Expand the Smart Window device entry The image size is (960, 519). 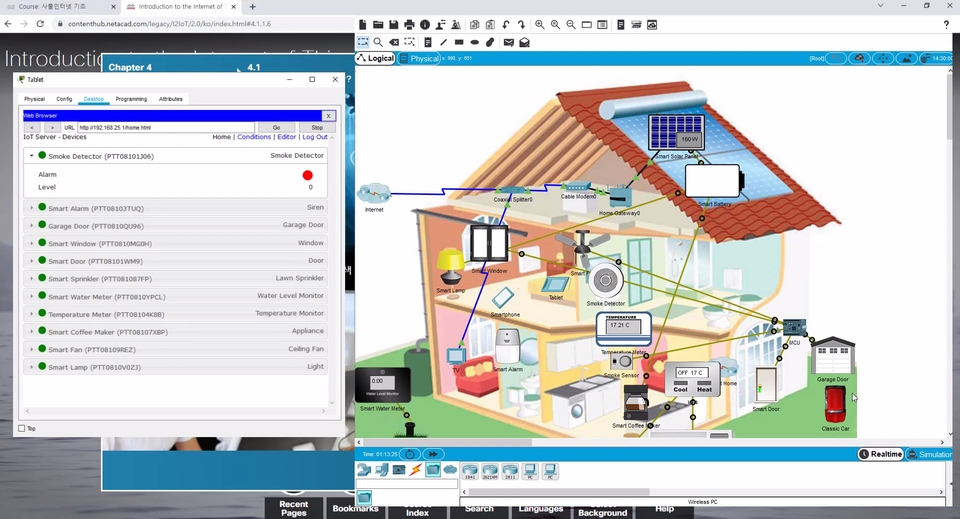(x=32, y=243)
